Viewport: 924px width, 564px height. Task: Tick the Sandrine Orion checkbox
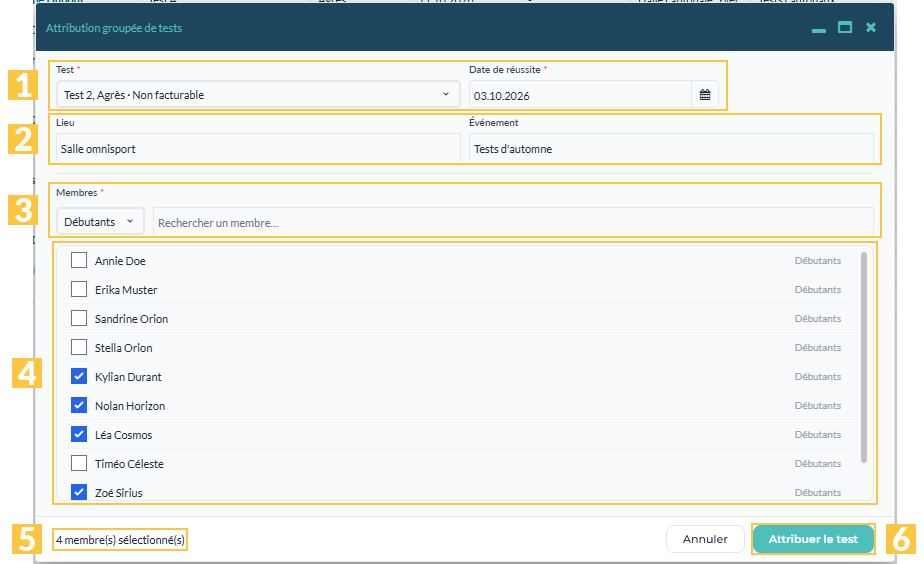79,318
